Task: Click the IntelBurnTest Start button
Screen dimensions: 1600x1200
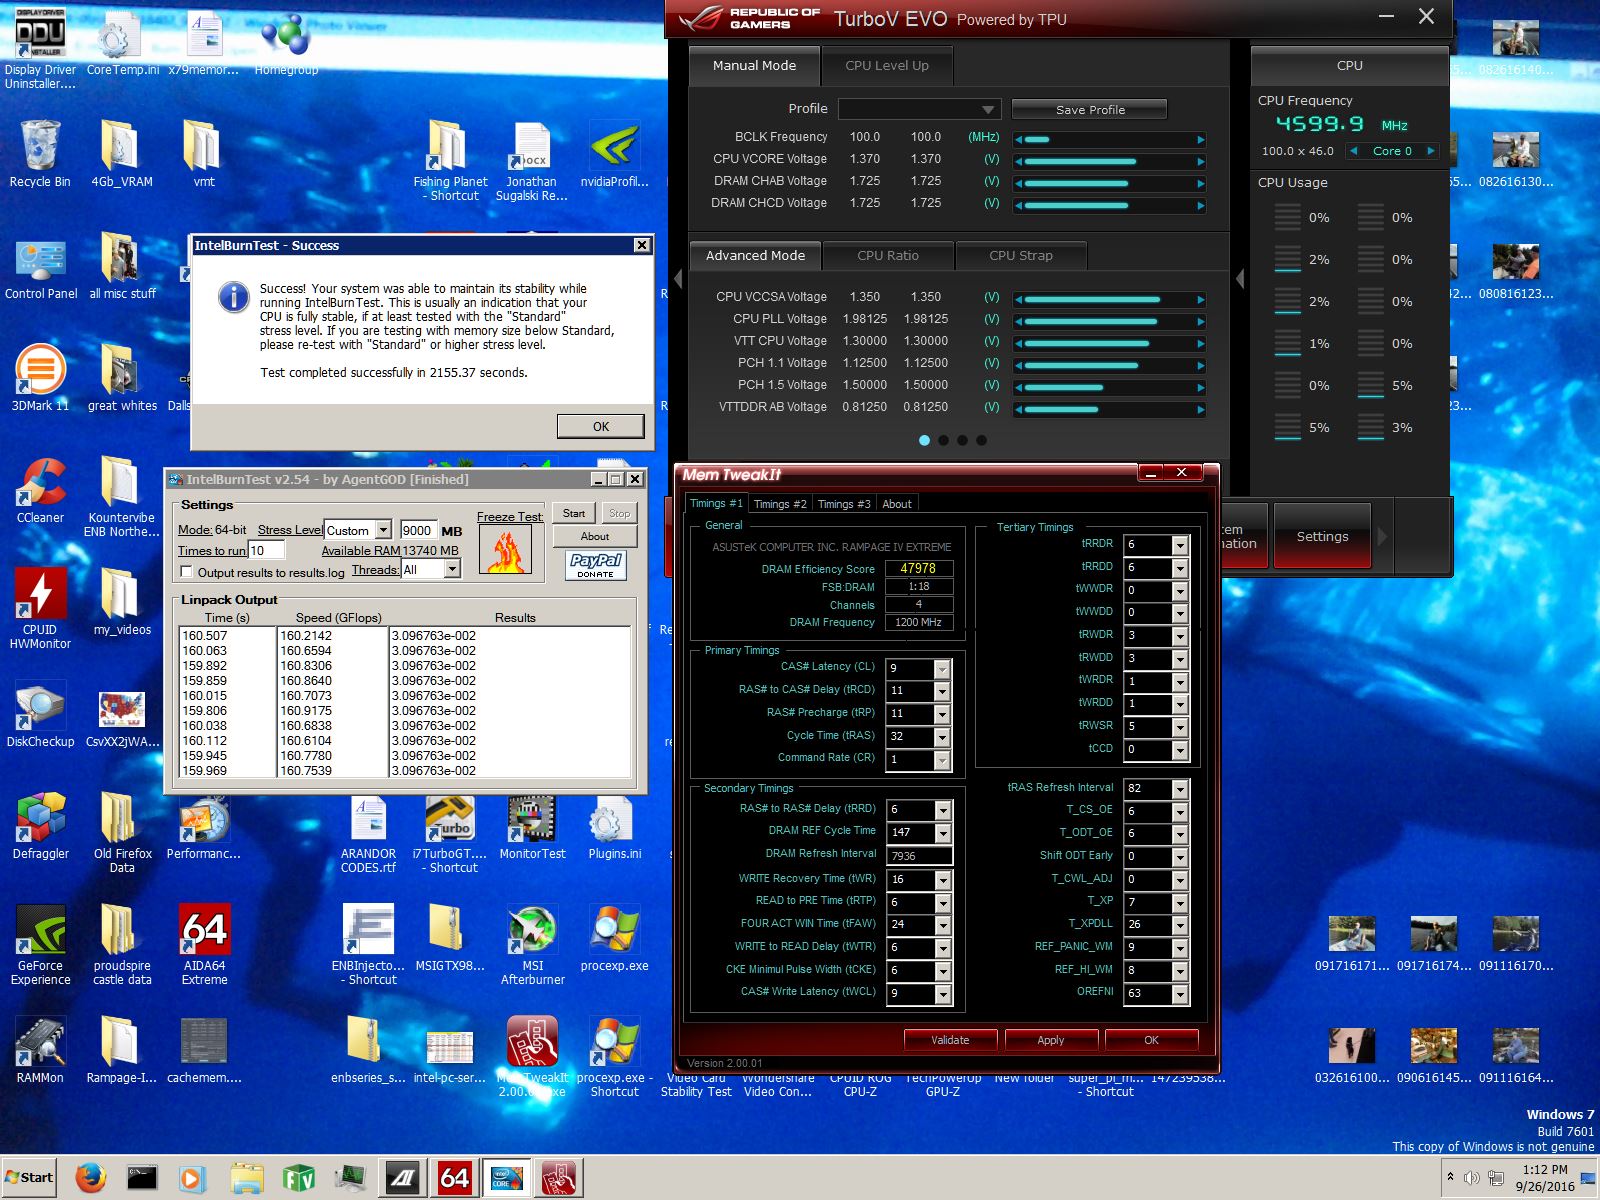Action: point(574,513)
